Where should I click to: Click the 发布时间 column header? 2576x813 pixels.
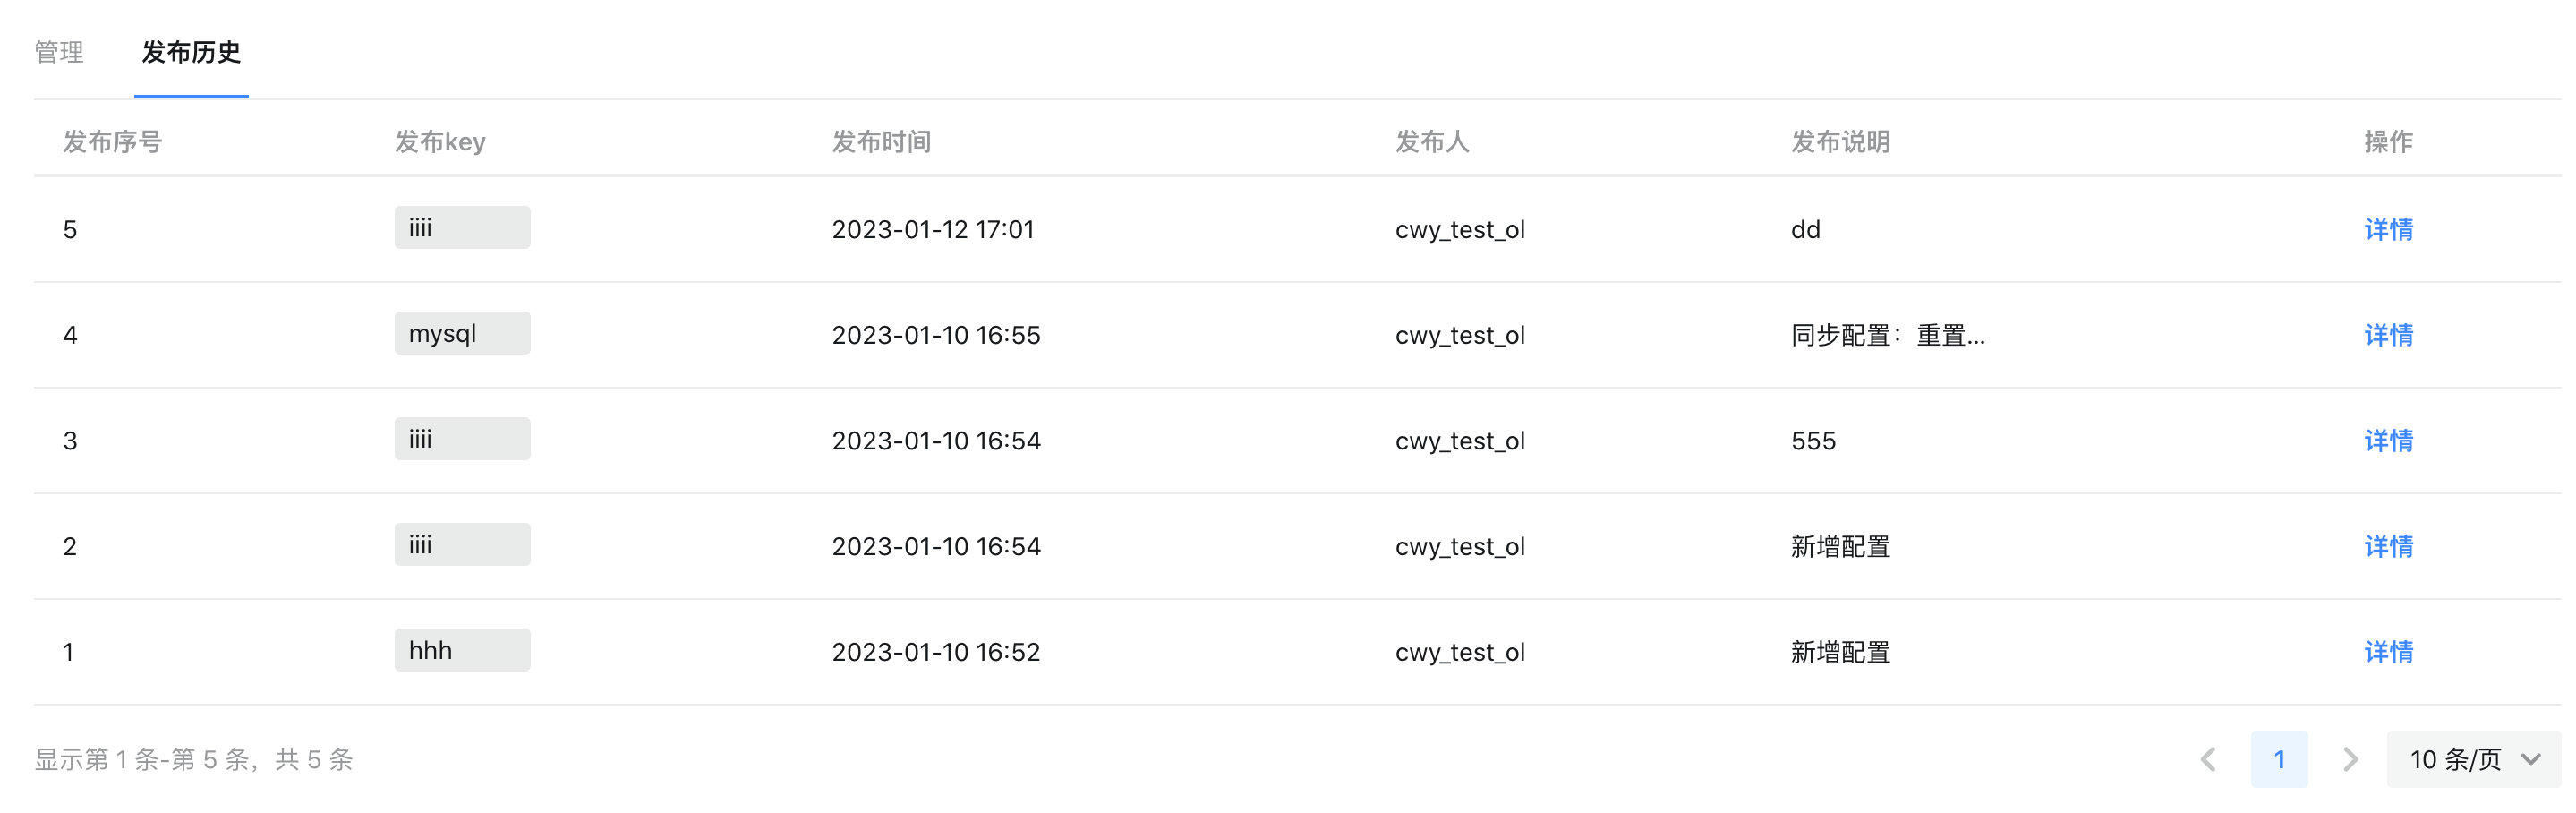point(881,142)
